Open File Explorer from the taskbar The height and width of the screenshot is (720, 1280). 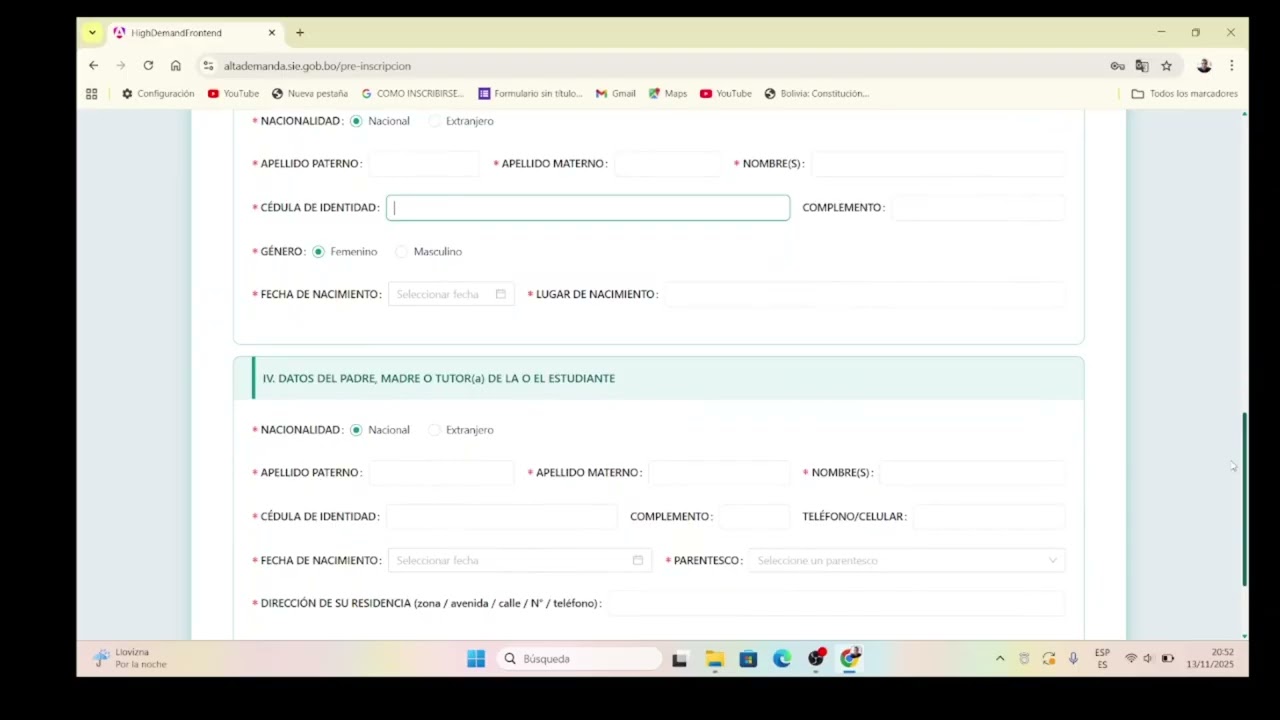pyautogui.click(x=714, y=659)
